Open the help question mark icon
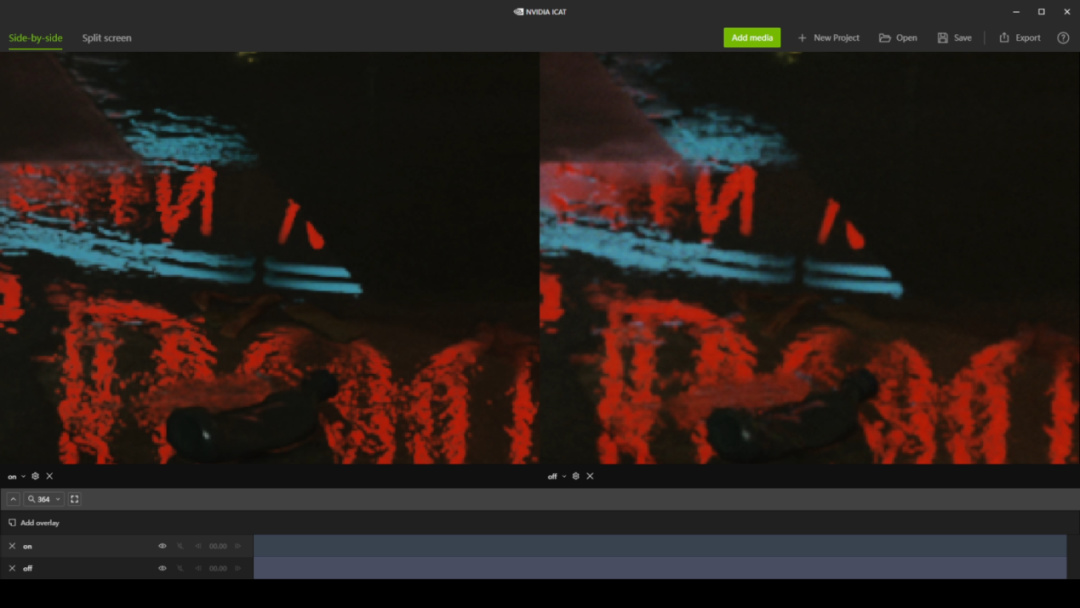The height and width of the screenshot is (608, 1080). click(1063, 38)
